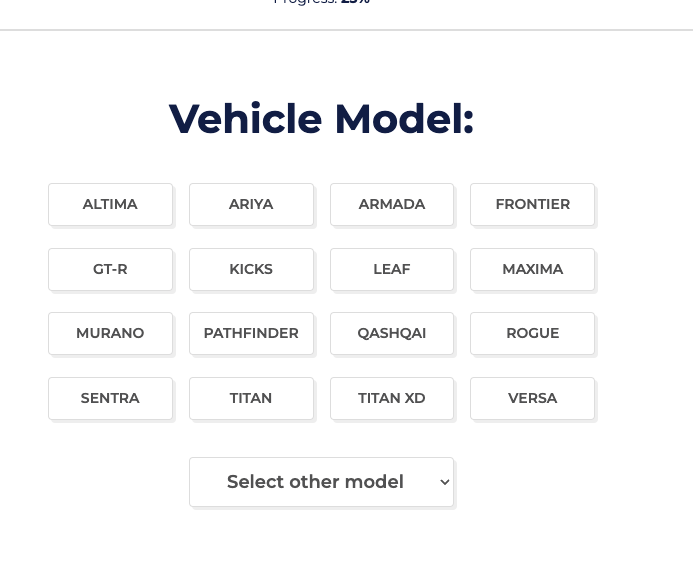The image size is (693, 586).
Task: Select VERSA from the models
Action: (532, 398)
